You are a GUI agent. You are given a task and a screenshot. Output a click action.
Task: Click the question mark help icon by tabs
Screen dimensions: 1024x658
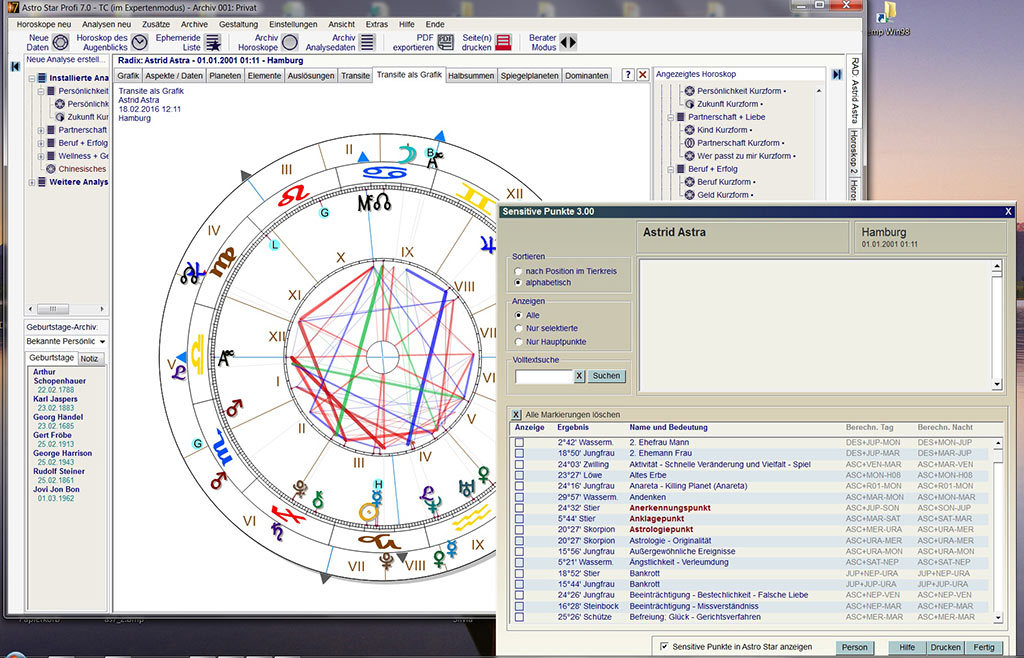[x=628, y=75]
